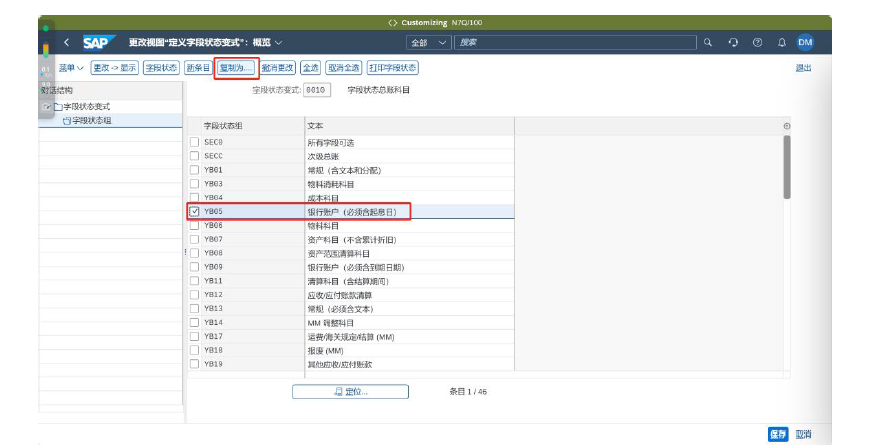Tick the YB14 row checkbox
Screen dimensions: 877x448
[195, 323]
